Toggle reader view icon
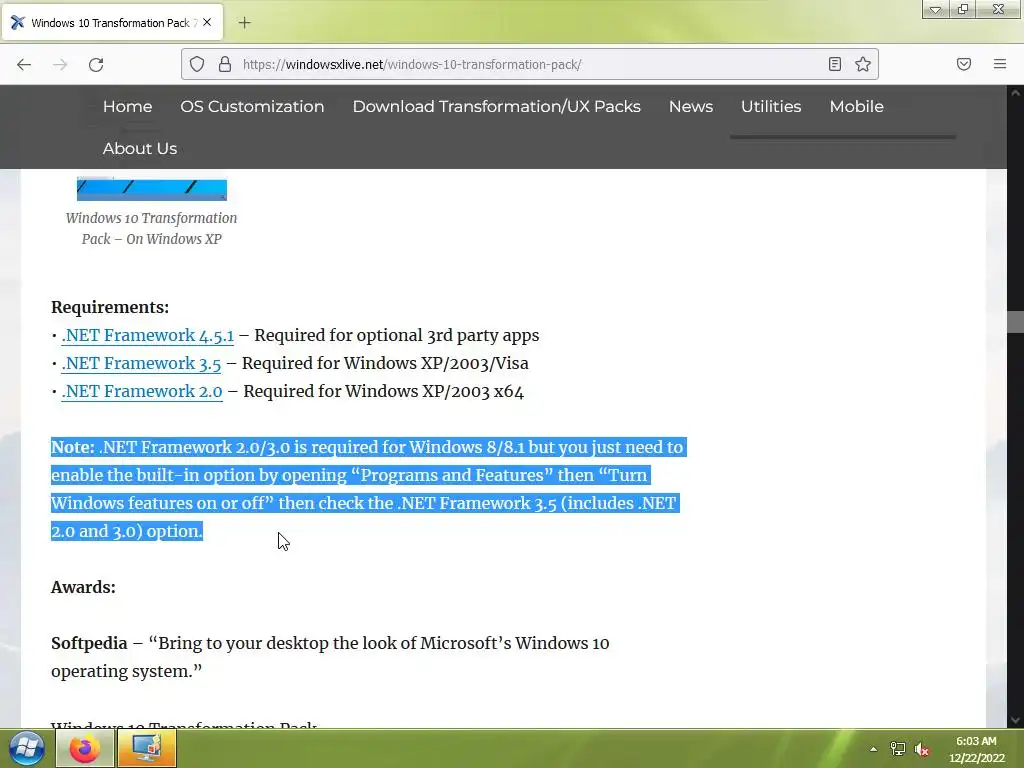 point(835,64)
